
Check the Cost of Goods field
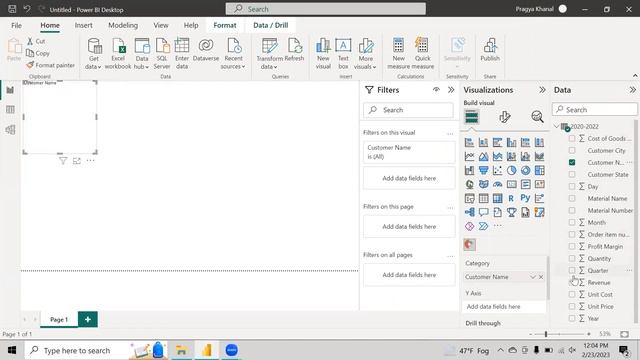572,138
